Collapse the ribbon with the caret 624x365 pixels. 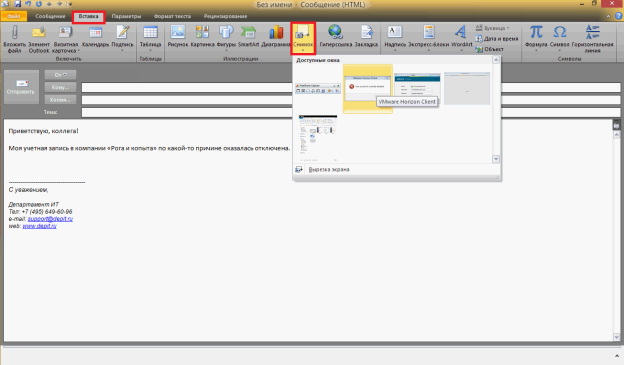[x=608, y=16]
